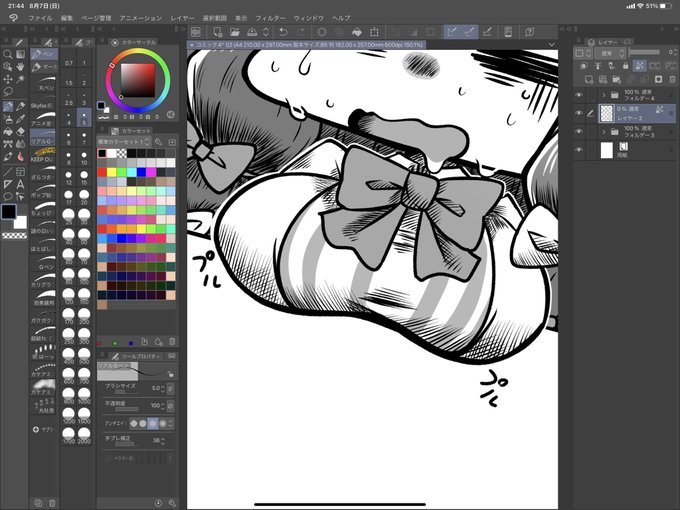This screenshot has height=510, width=680.
Task: Click the CLIP STUDIO launch icon in command bar
Action: click(196, 32)
